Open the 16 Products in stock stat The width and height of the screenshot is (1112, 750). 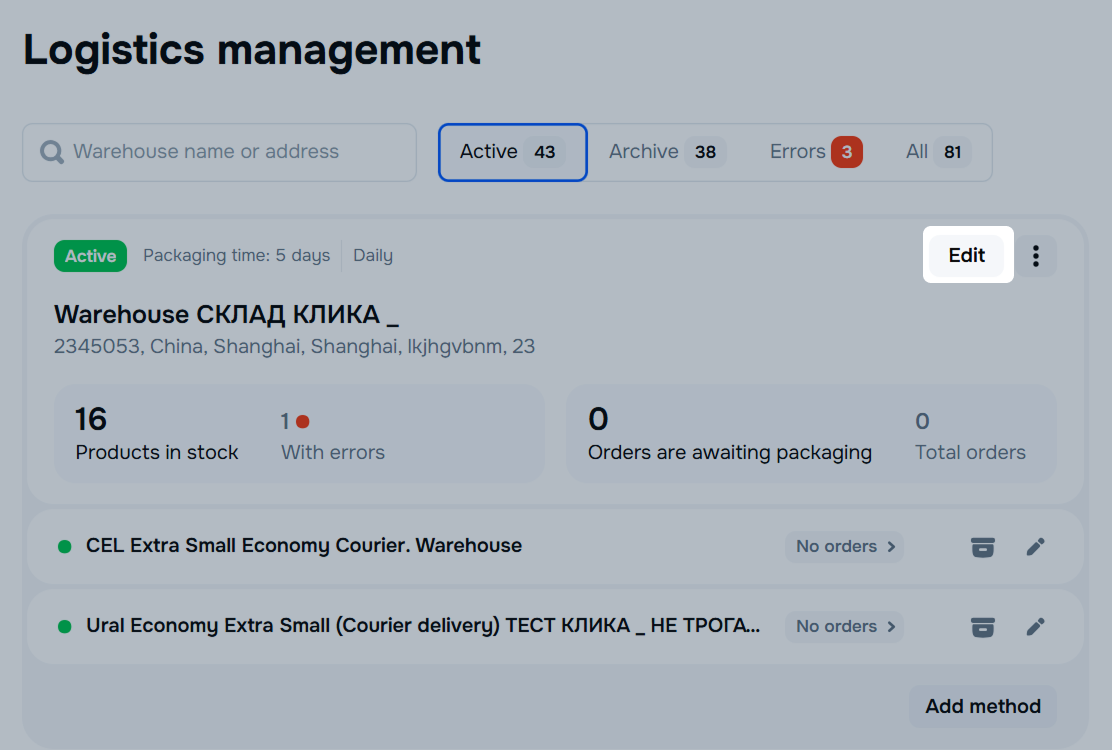pos(156,434)
